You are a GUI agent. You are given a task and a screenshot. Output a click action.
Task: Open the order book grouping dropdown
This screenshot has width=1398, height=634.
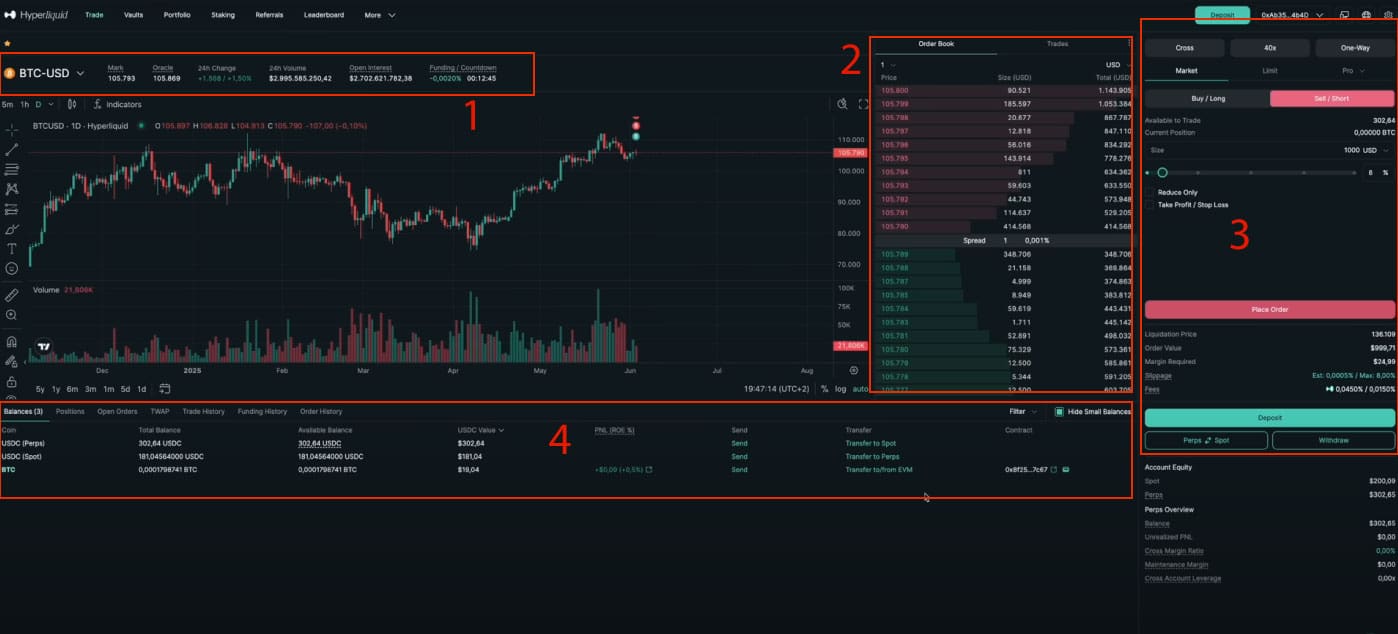[888, 65]
